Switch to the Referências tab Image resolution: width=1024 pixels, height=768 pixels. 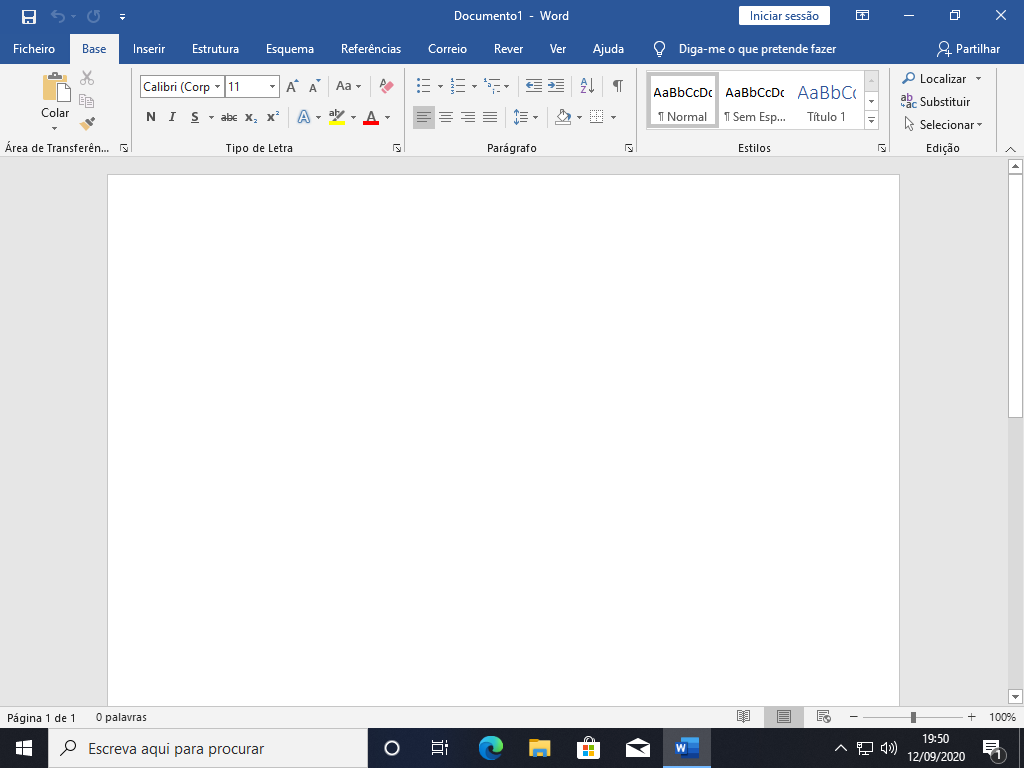[x=371, y=49]
